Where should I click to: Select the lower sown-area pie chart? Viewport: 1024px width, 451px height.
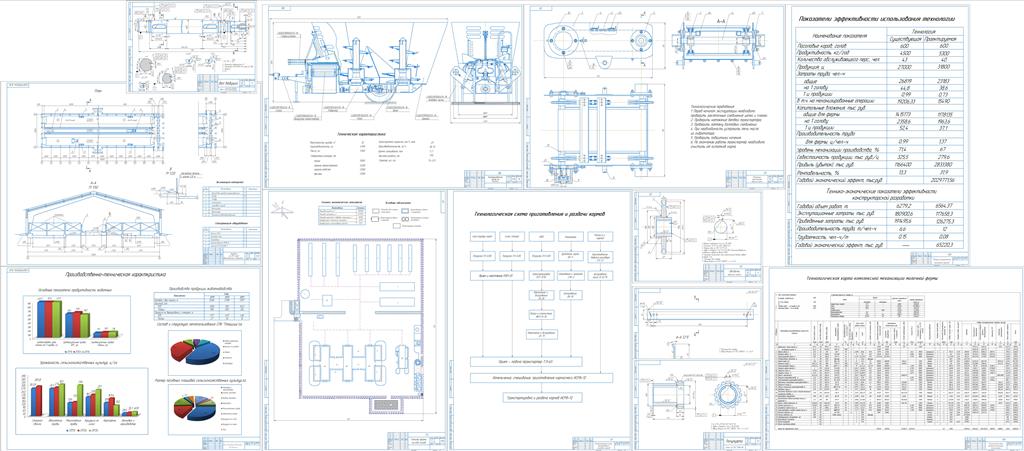204,409
